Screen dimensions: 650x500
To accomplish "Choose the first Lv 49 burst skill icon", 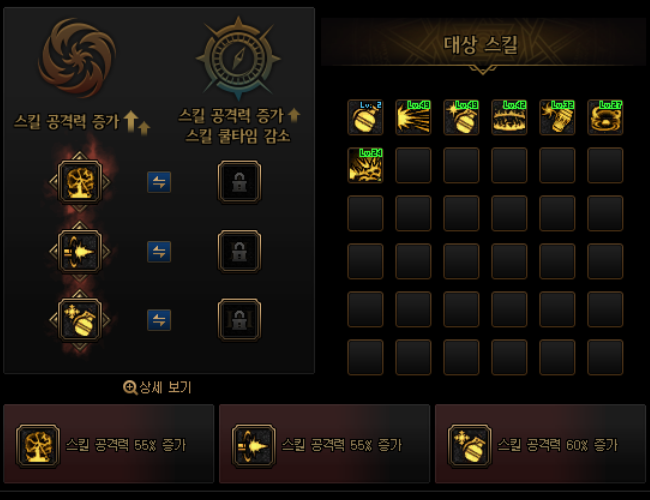I will [x=413, y=117].
